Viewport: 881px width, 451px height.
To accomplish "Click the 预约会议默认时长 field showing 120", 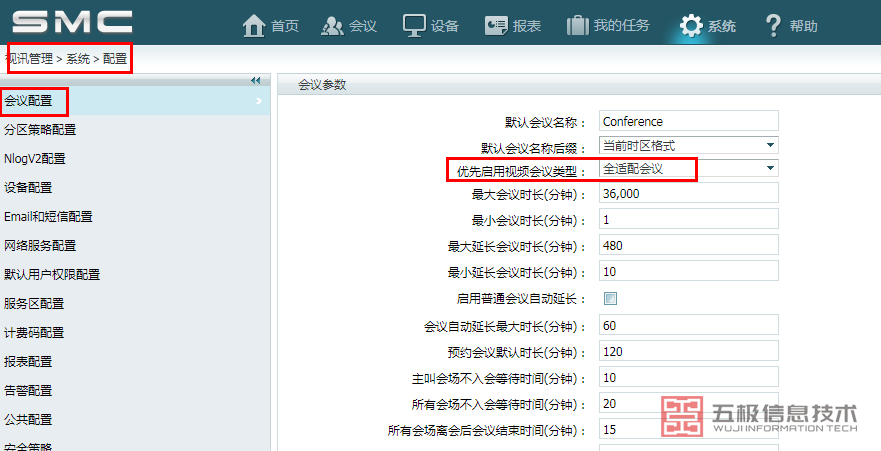I will click(689, 352).
